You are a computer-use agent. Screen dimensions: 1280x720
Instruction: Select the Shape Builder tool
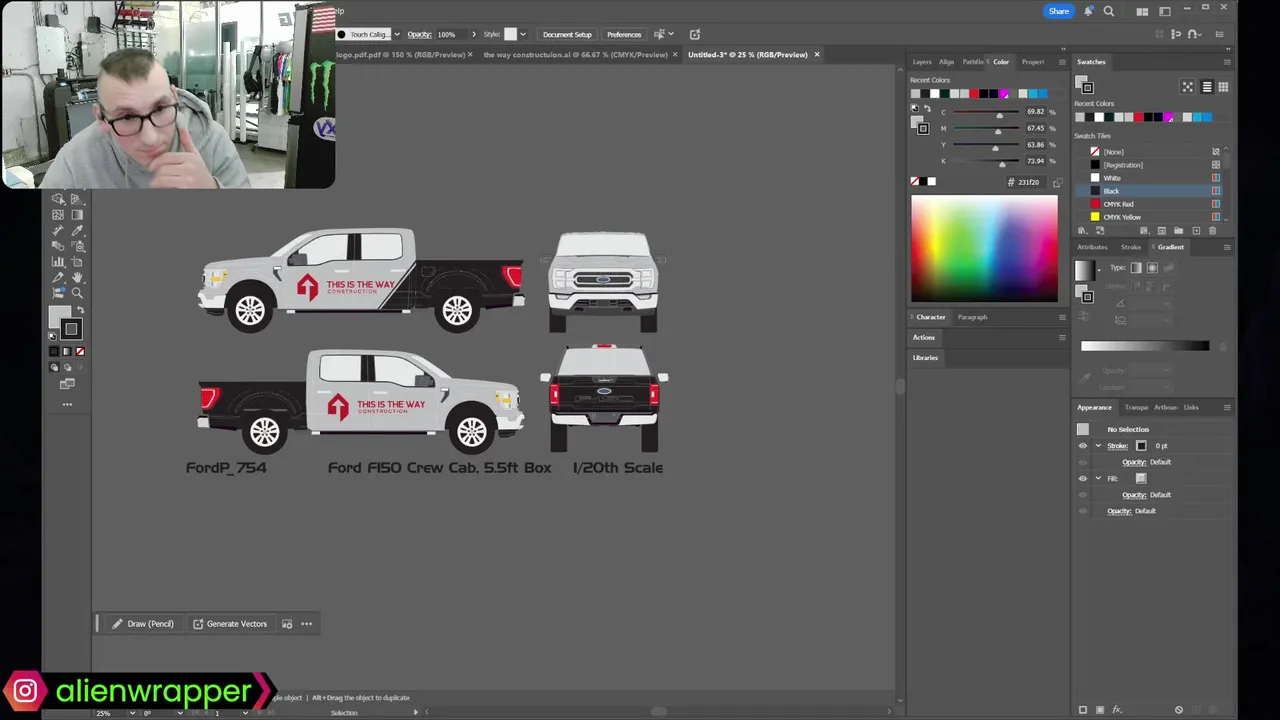[58, 199]
